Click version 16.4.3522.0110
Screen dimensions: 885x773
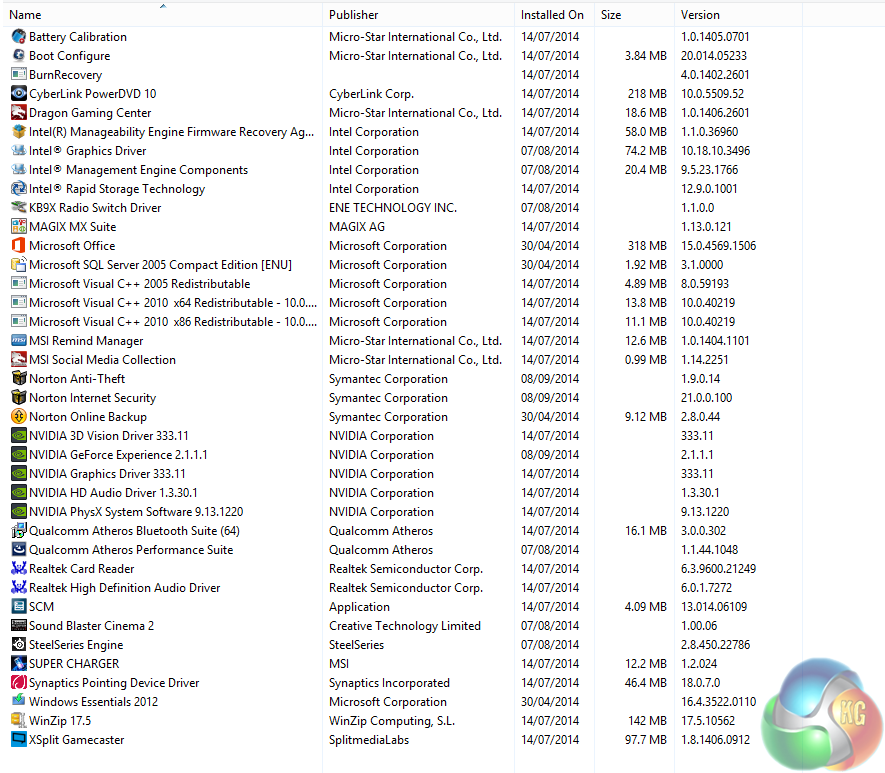718,702
